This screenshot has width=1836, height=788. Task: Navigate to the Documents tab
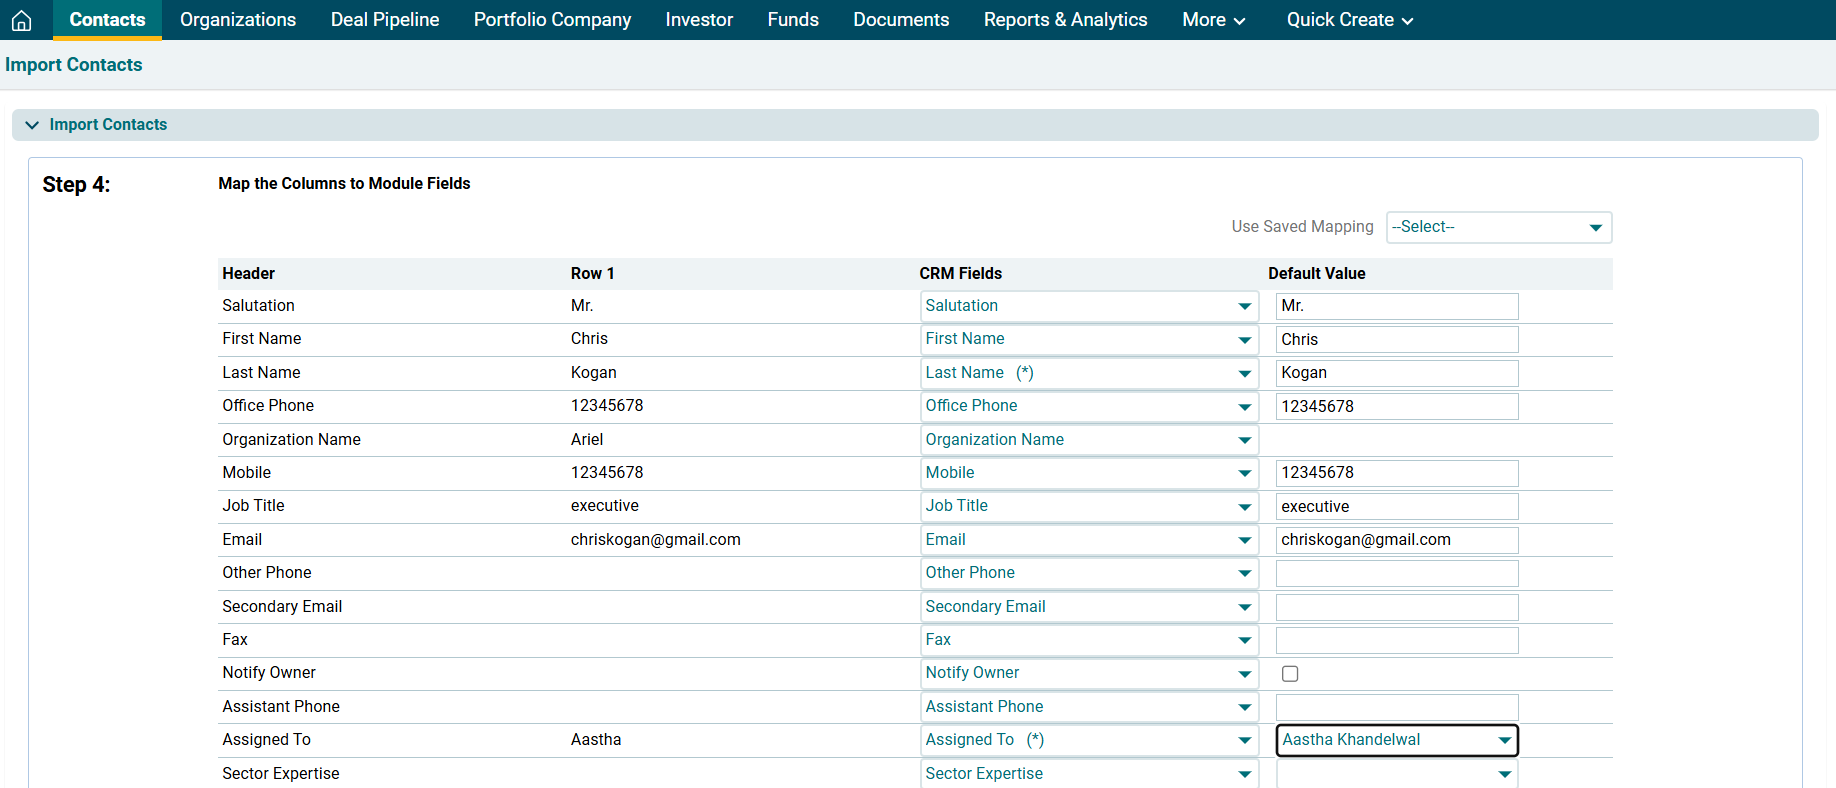click(x=901, y=20)
